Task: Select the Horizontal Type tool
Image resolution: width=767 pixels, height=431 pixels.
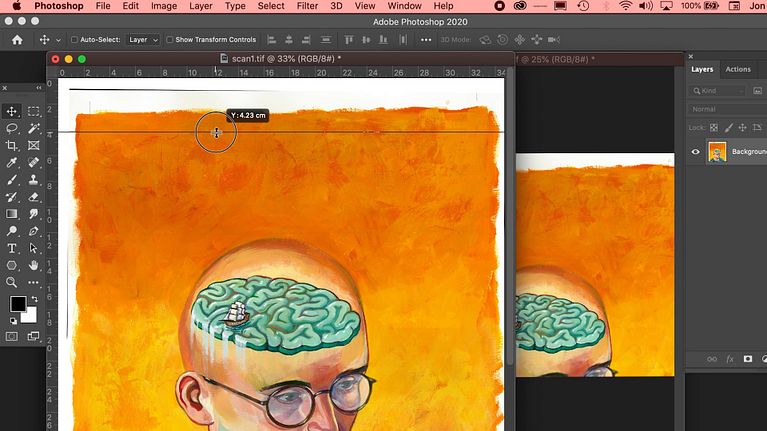Action: (12, 247)
